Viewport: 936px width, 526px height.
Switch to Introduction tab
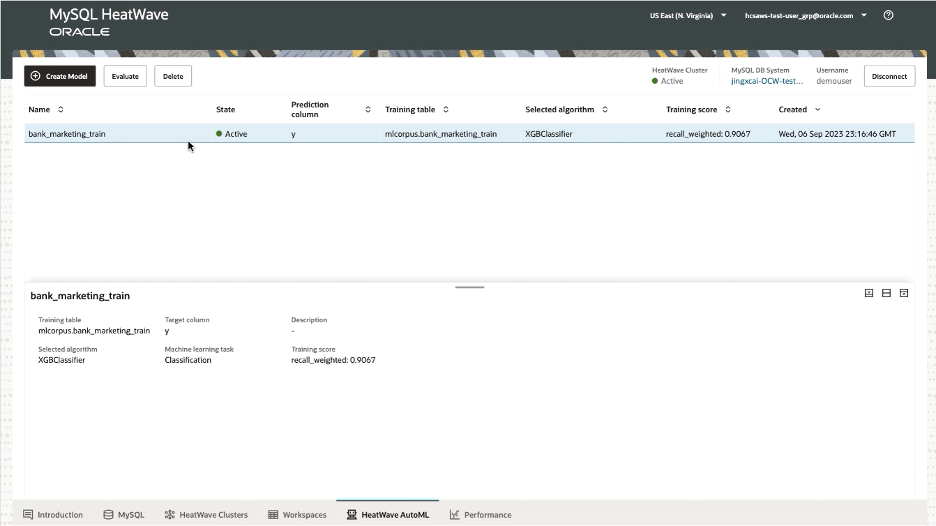click(53, 515)
